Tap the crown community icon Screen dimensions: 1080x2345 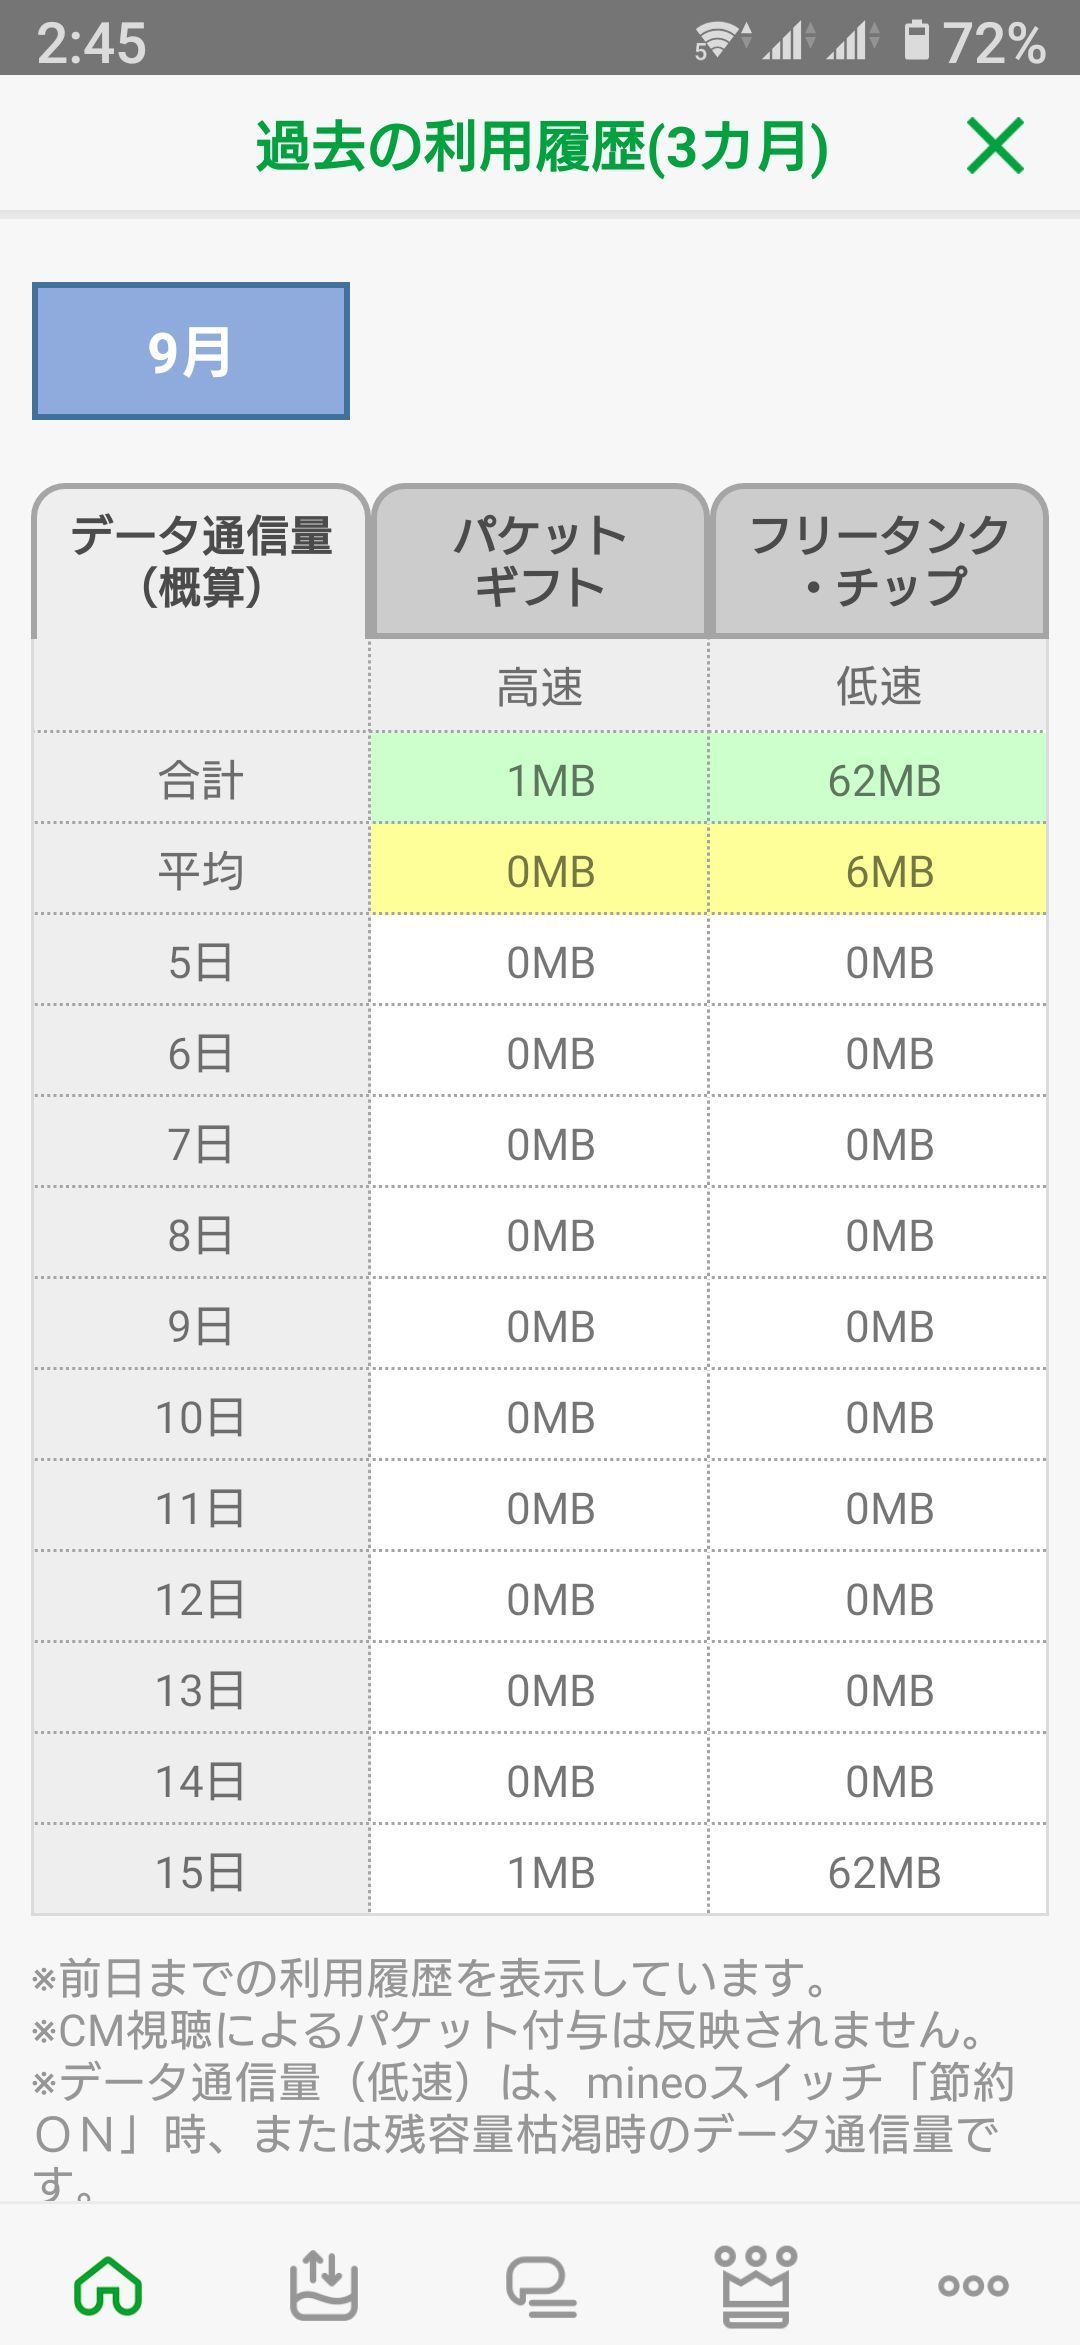[x=756, y=2284]
